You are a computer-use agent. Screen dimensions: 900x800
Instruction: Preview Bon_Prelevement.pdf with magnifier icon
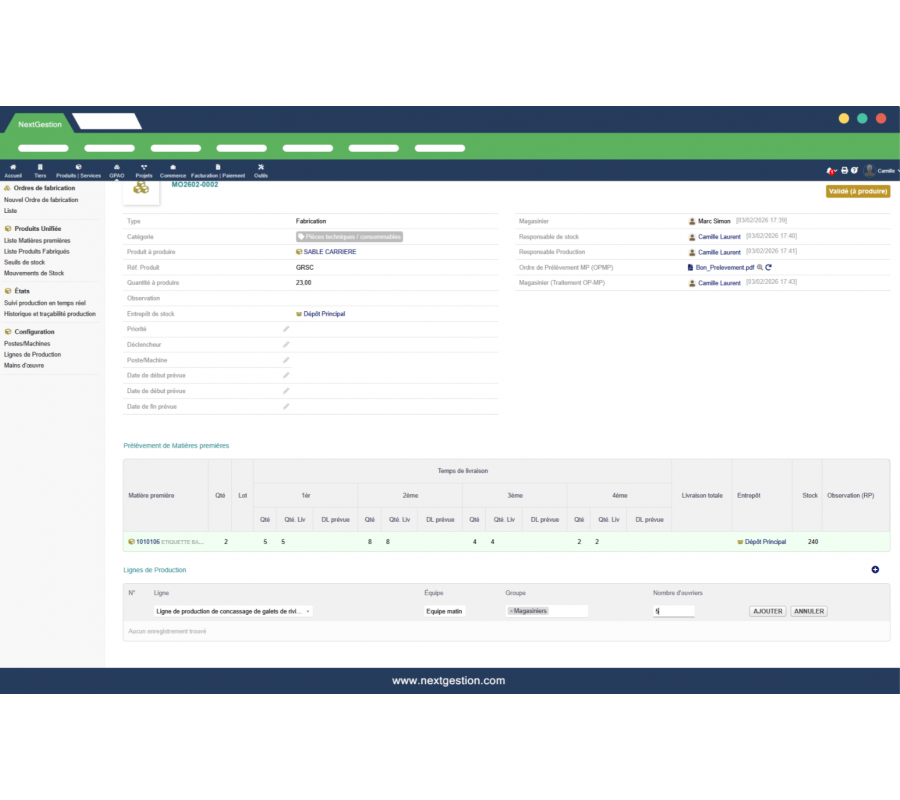point(760,268)
